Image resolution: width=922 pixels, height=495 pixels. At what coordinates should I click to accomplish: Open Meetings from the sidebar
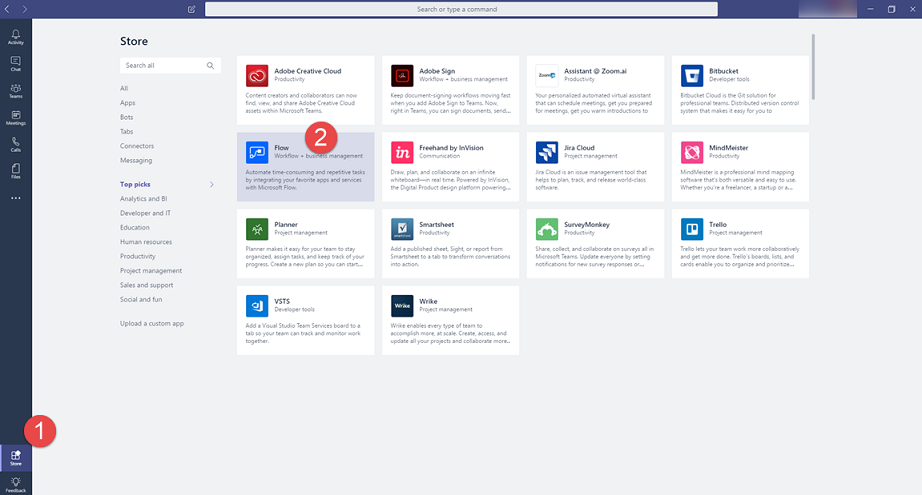[15, 118]
